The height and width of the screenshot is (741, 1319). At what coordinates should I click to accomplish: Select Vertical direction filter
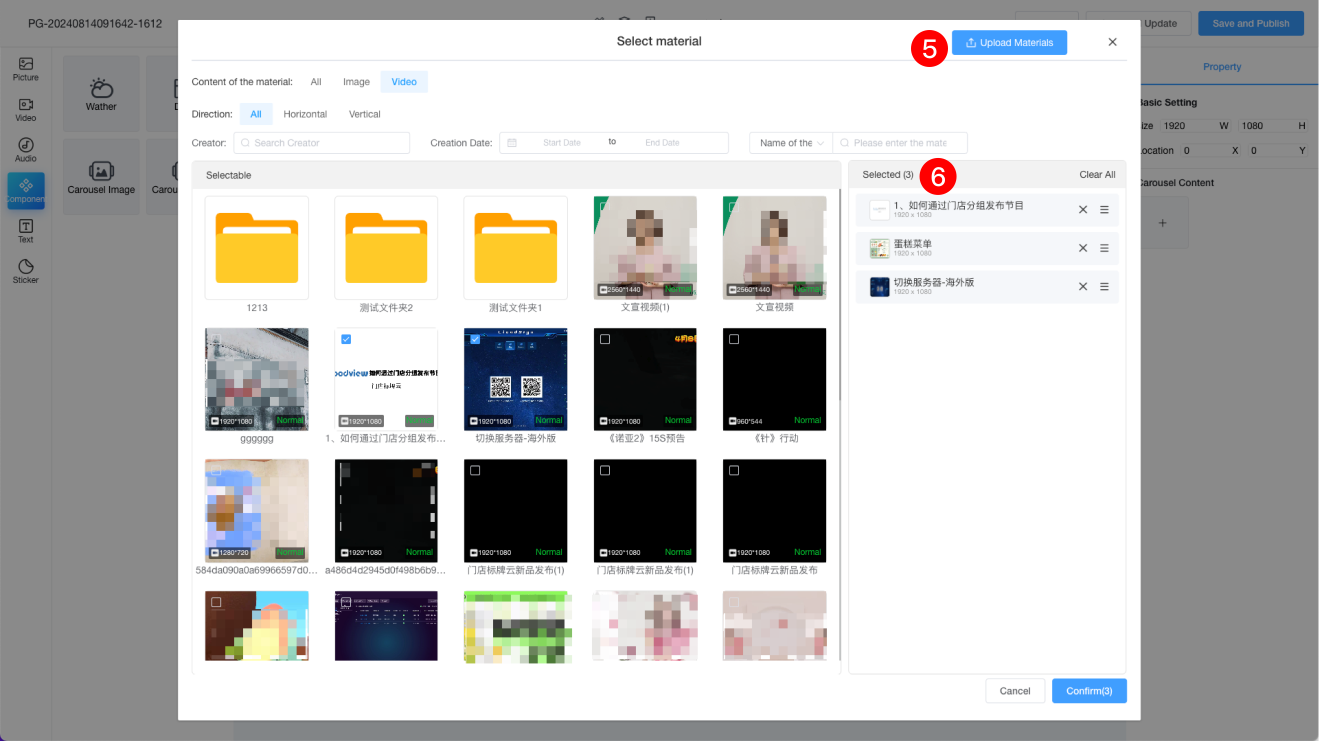coord(364,114)
